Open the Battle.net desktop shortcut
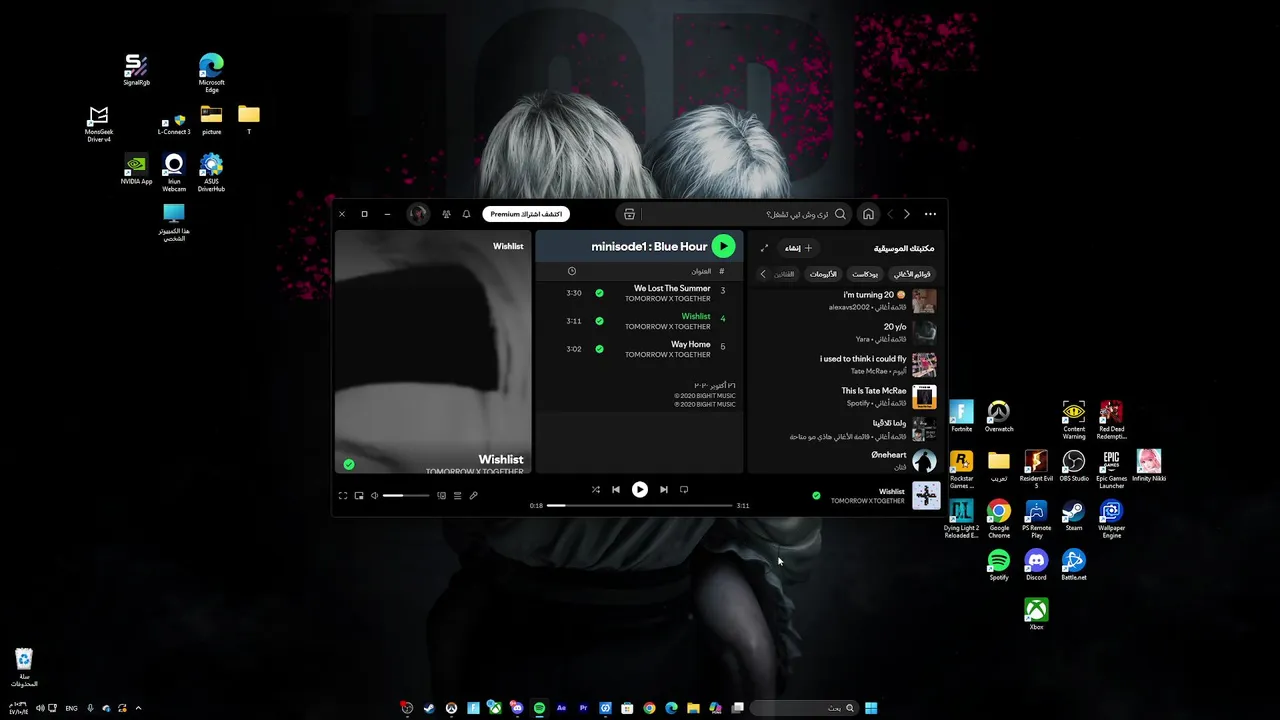Image resolution: width=1280 pixels, height=720 pixels. [x=1074, y=565]
